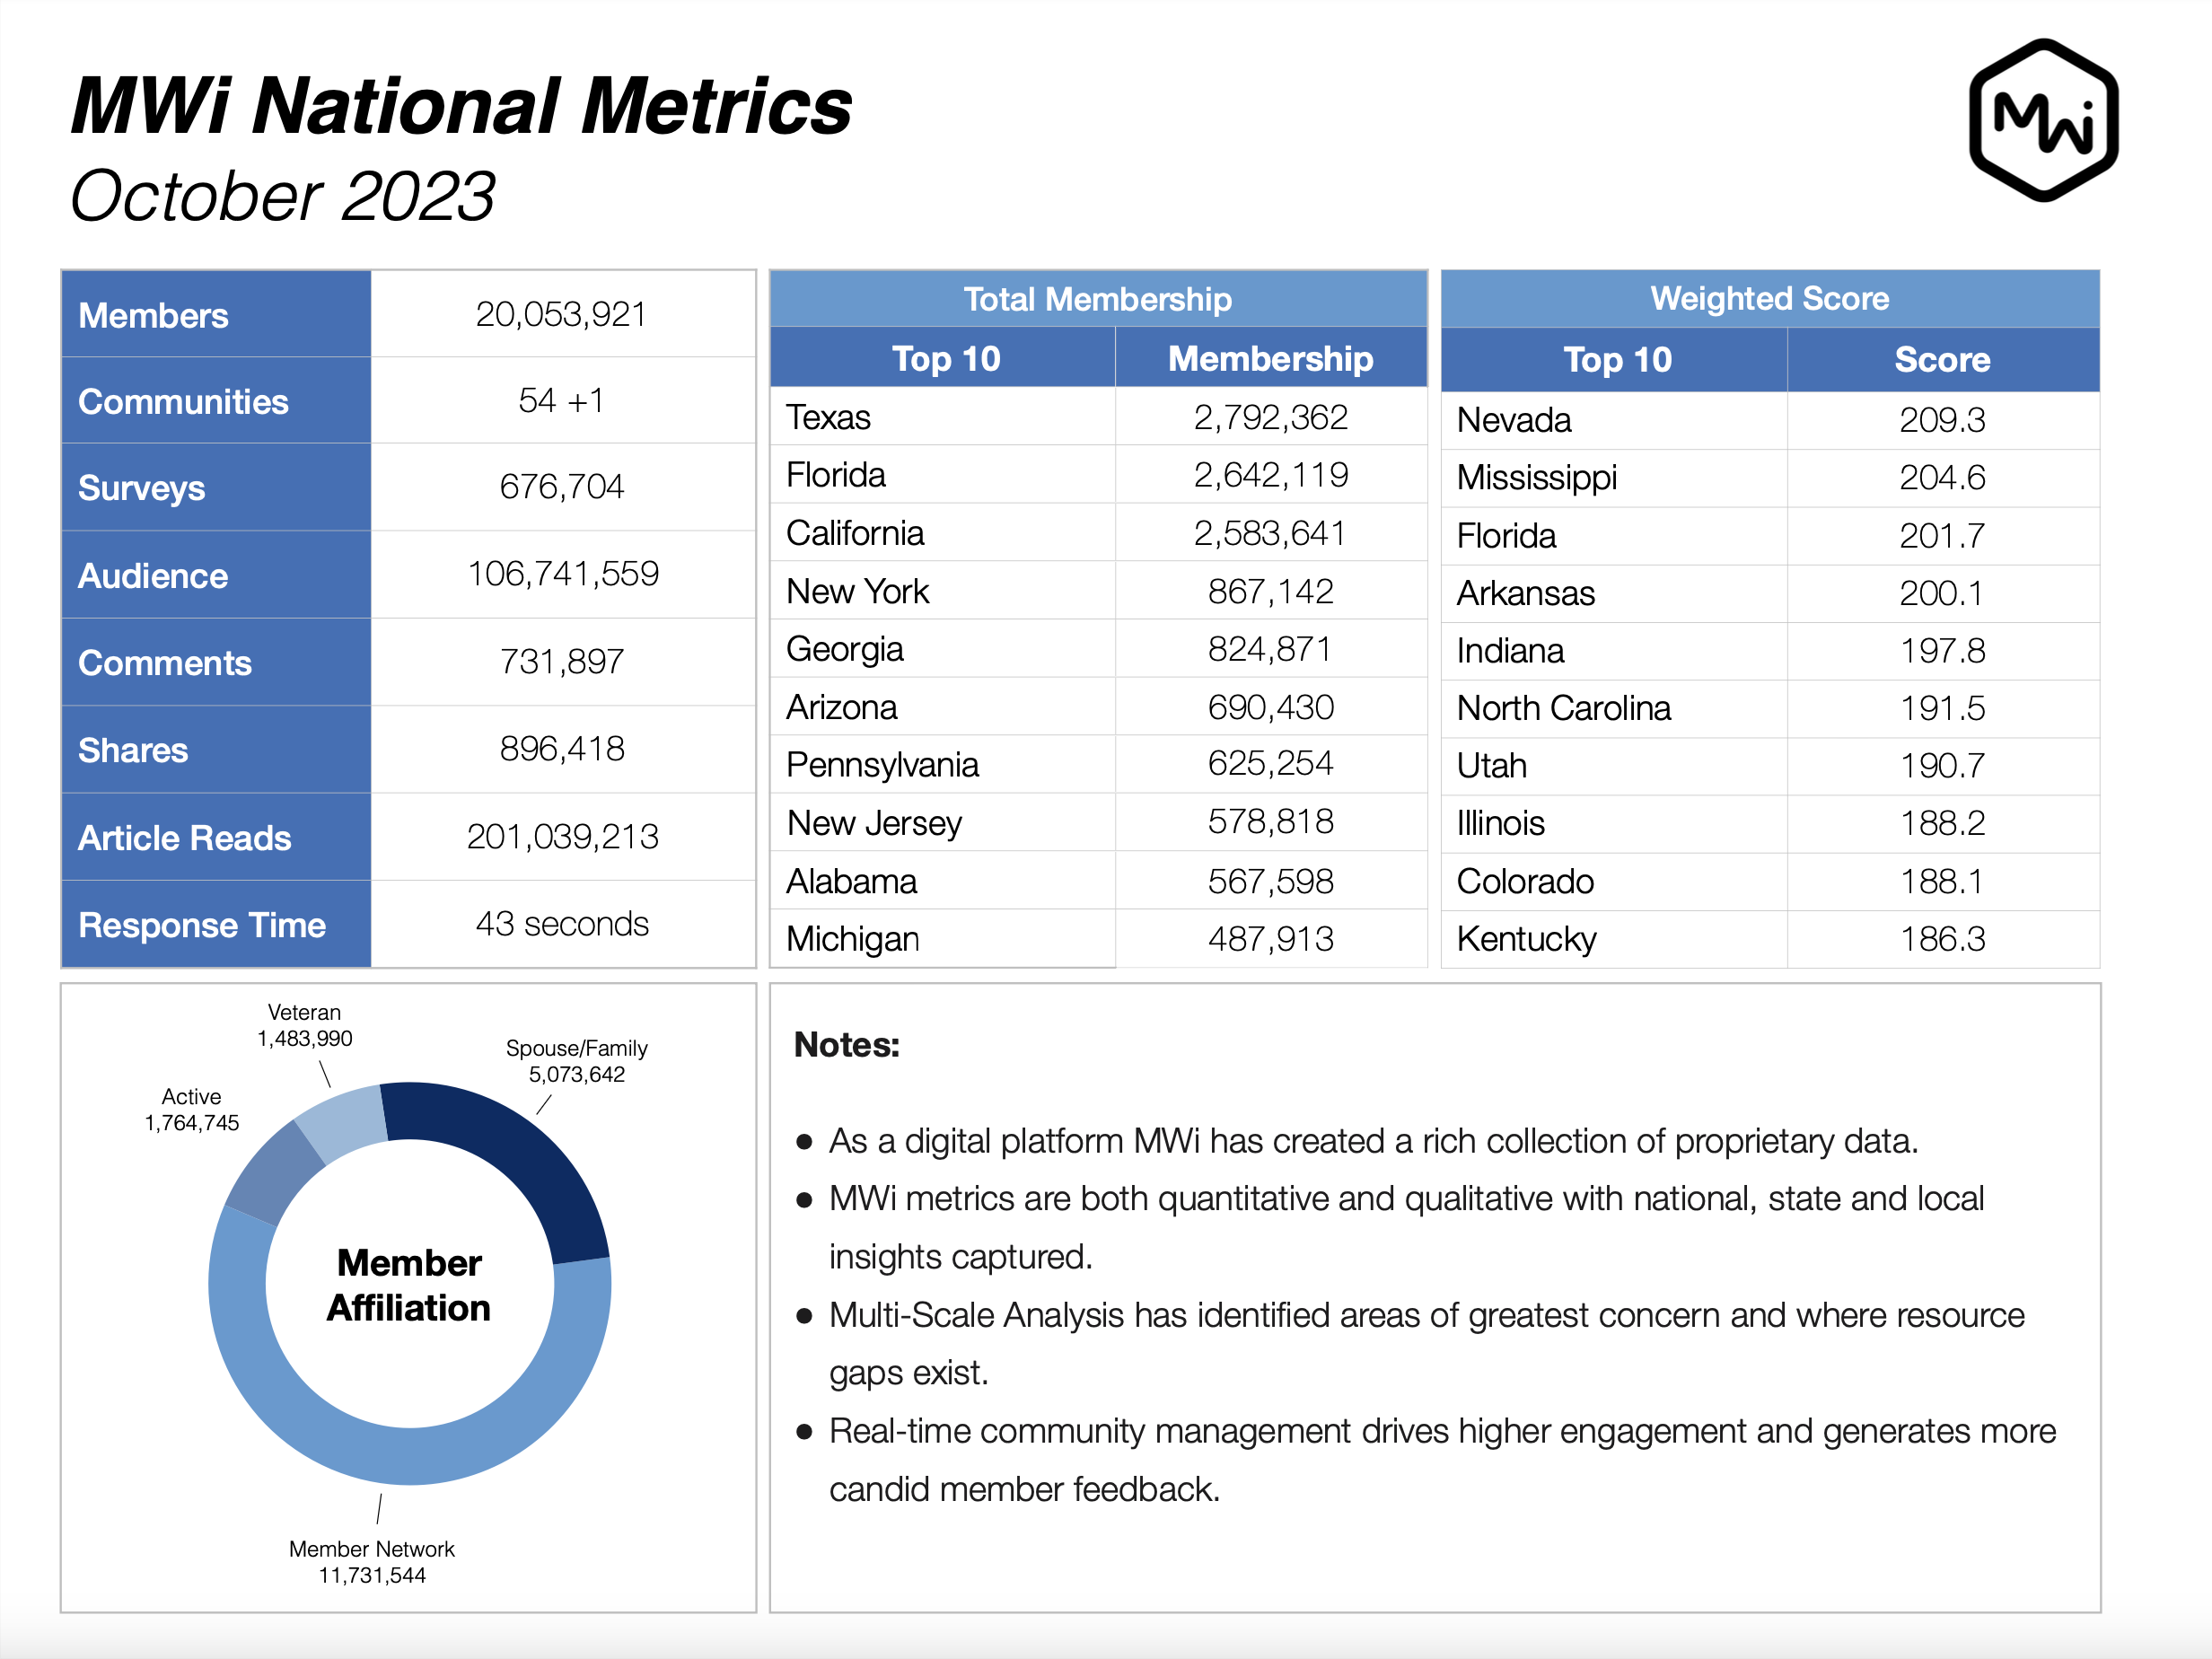Click the value 20,053,921
This screenshot has height=1659, width=2212.
click(x=561, y=314)
